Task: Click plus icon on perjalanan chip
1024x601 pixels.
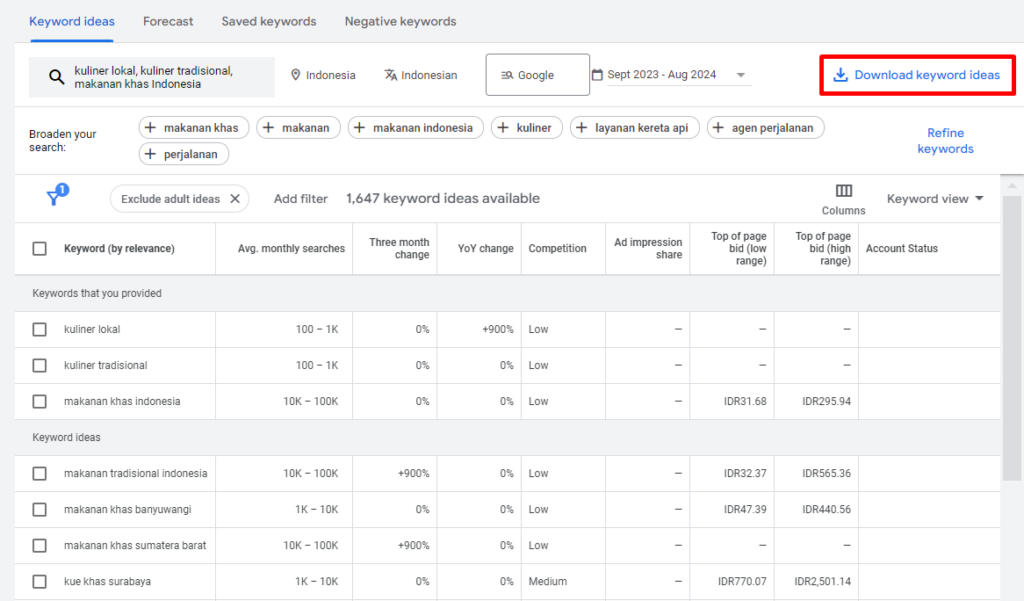Action: click(150, 154)
